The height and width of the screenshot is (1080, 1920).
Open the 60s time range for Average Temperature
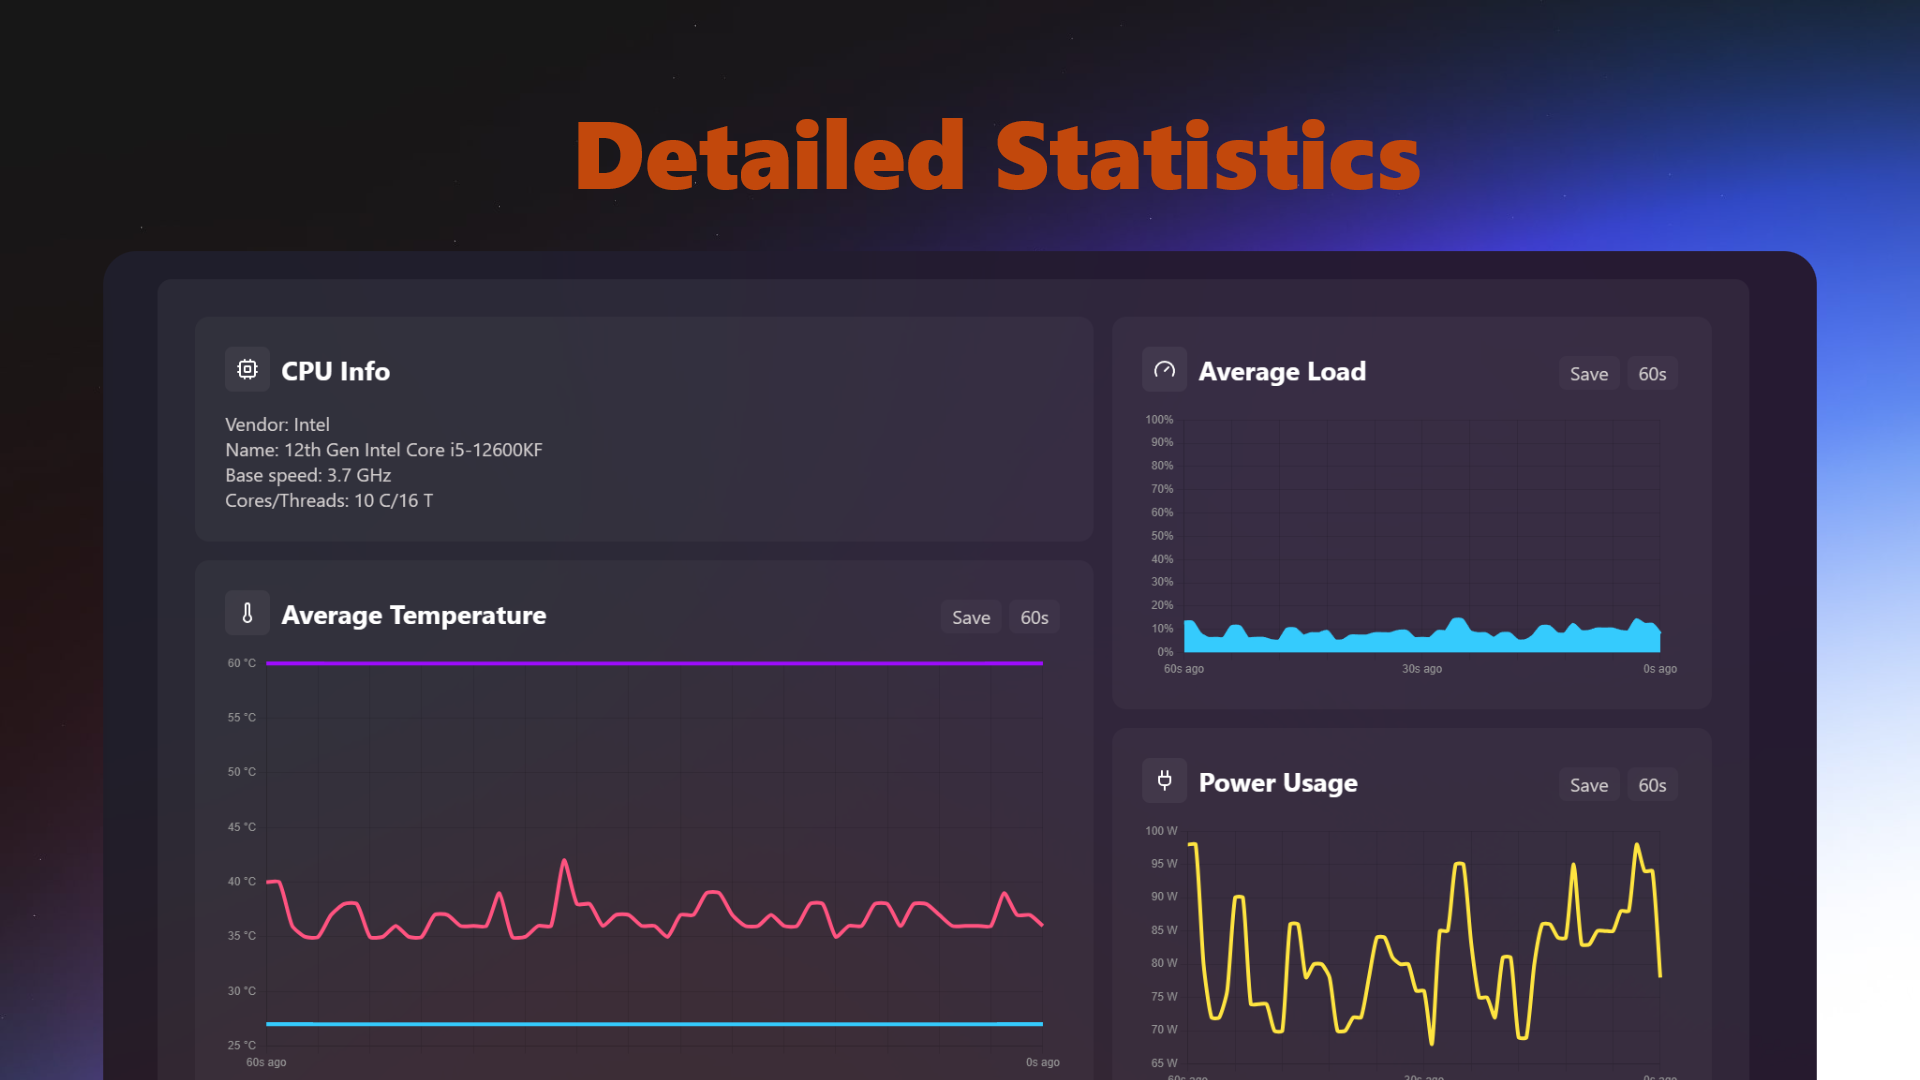tap(1034, 617)
